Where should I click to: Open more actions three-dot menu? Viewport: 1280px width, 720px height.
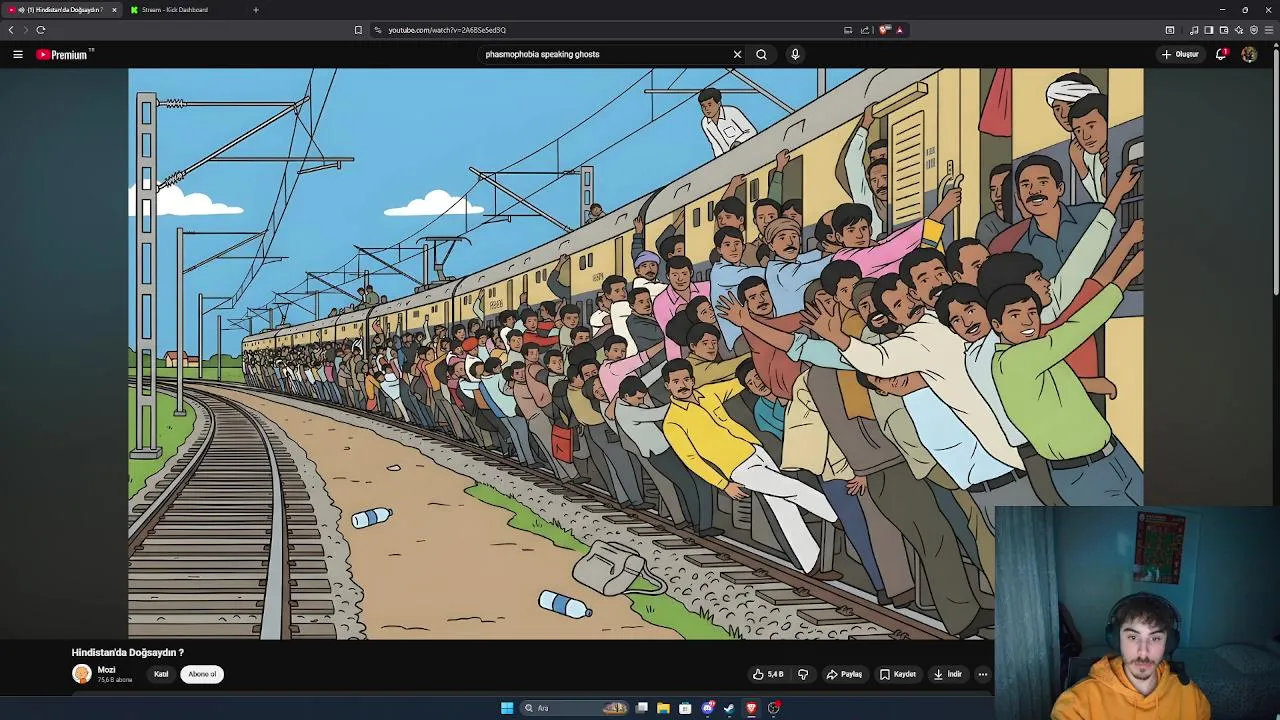pos(982,674)
